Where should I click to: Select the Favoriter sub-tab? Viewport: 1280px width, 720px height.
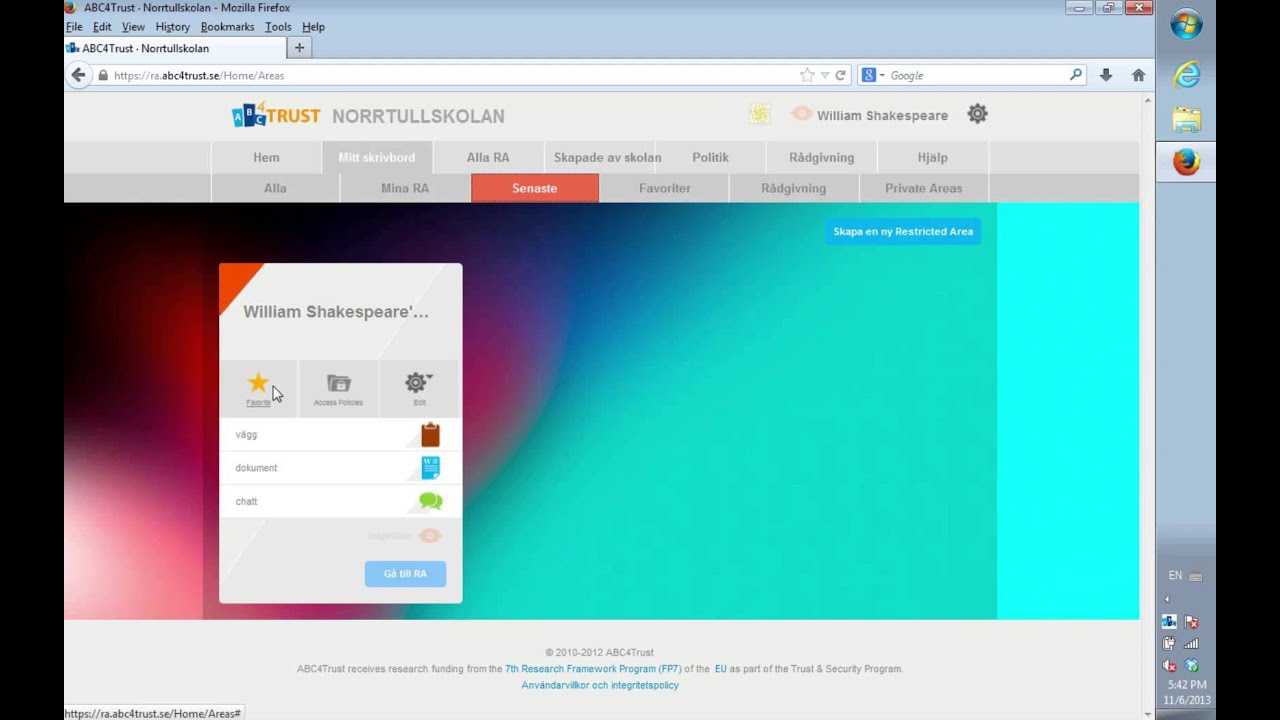(665, 188)
